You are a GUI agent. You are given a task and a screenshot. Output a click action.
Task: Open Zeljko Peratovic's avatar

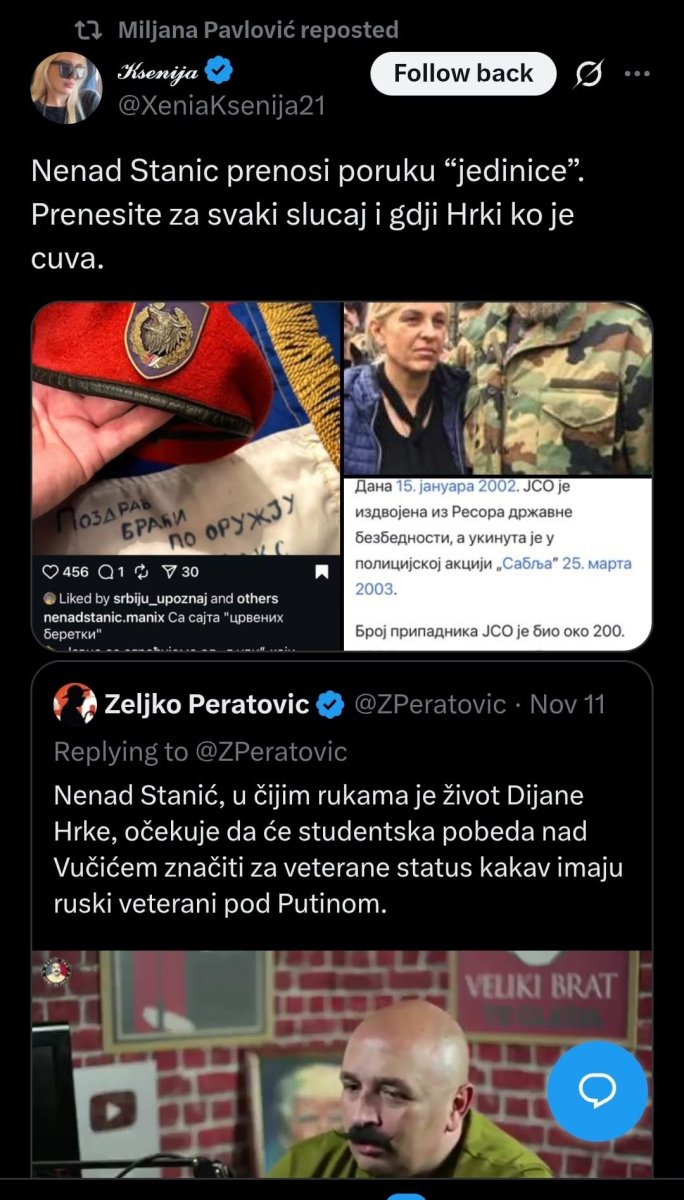(x=75, y=704)
